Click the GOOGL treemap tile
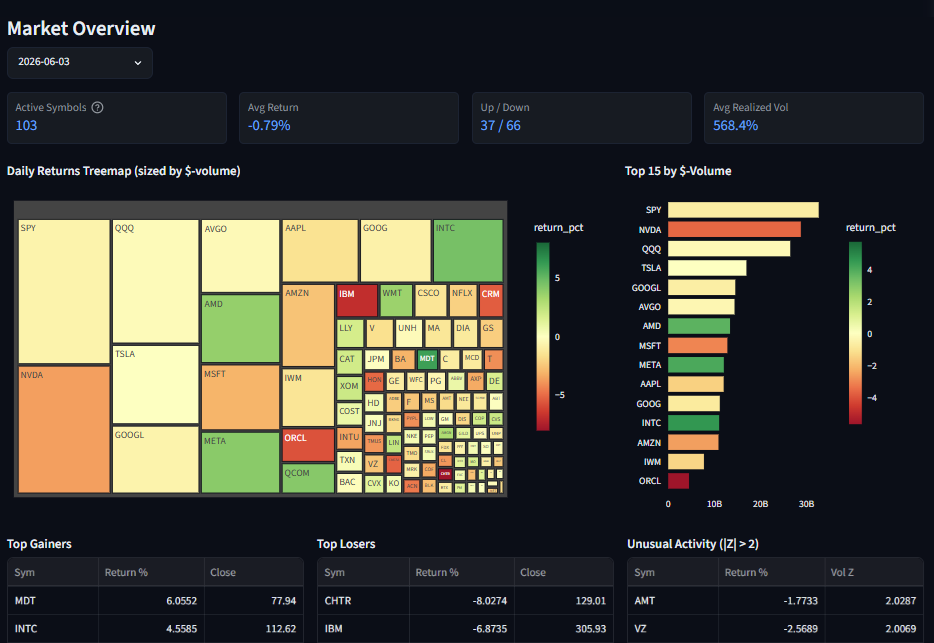934x643 pixels. coord(155,459)
